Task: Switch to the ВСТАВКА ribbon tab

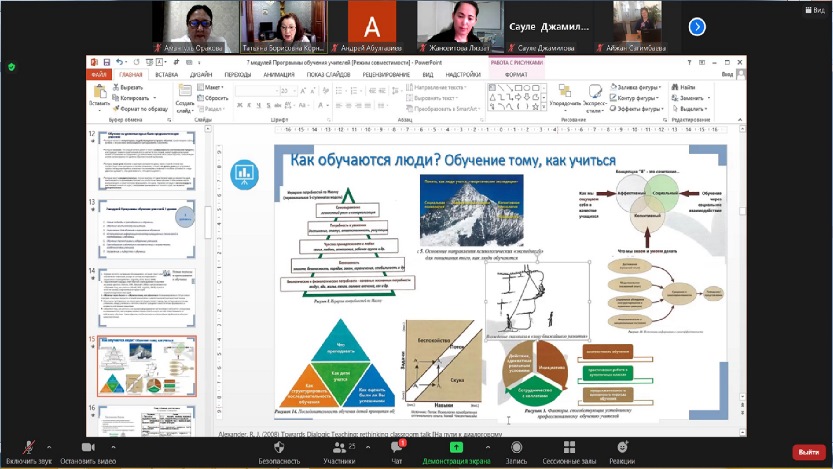Action: tap(167, 74)
